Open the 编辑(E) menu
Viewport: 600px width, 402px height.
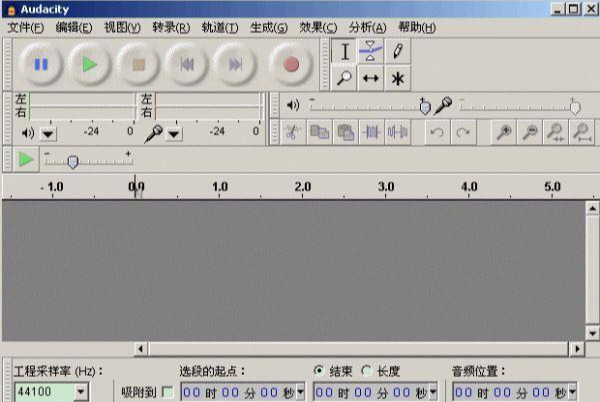click(x=74, y=28)
